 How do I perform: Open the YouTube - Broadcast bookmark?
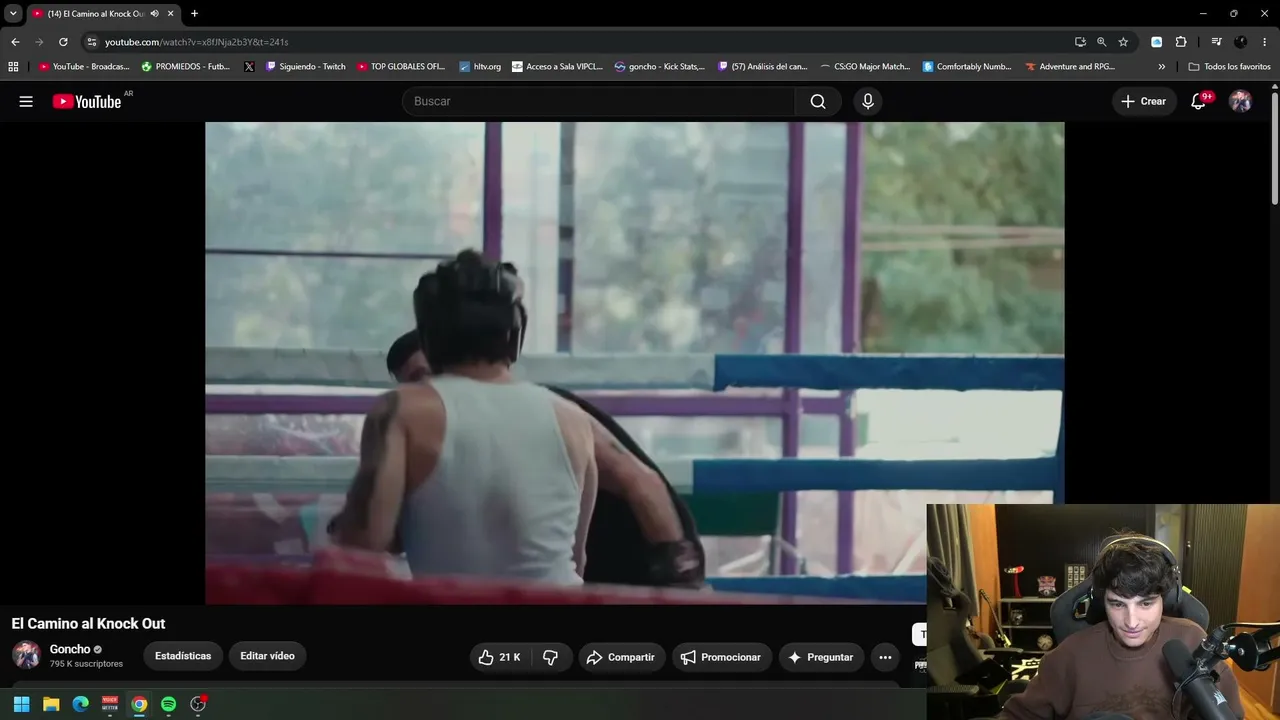click(x=84, y=67)
